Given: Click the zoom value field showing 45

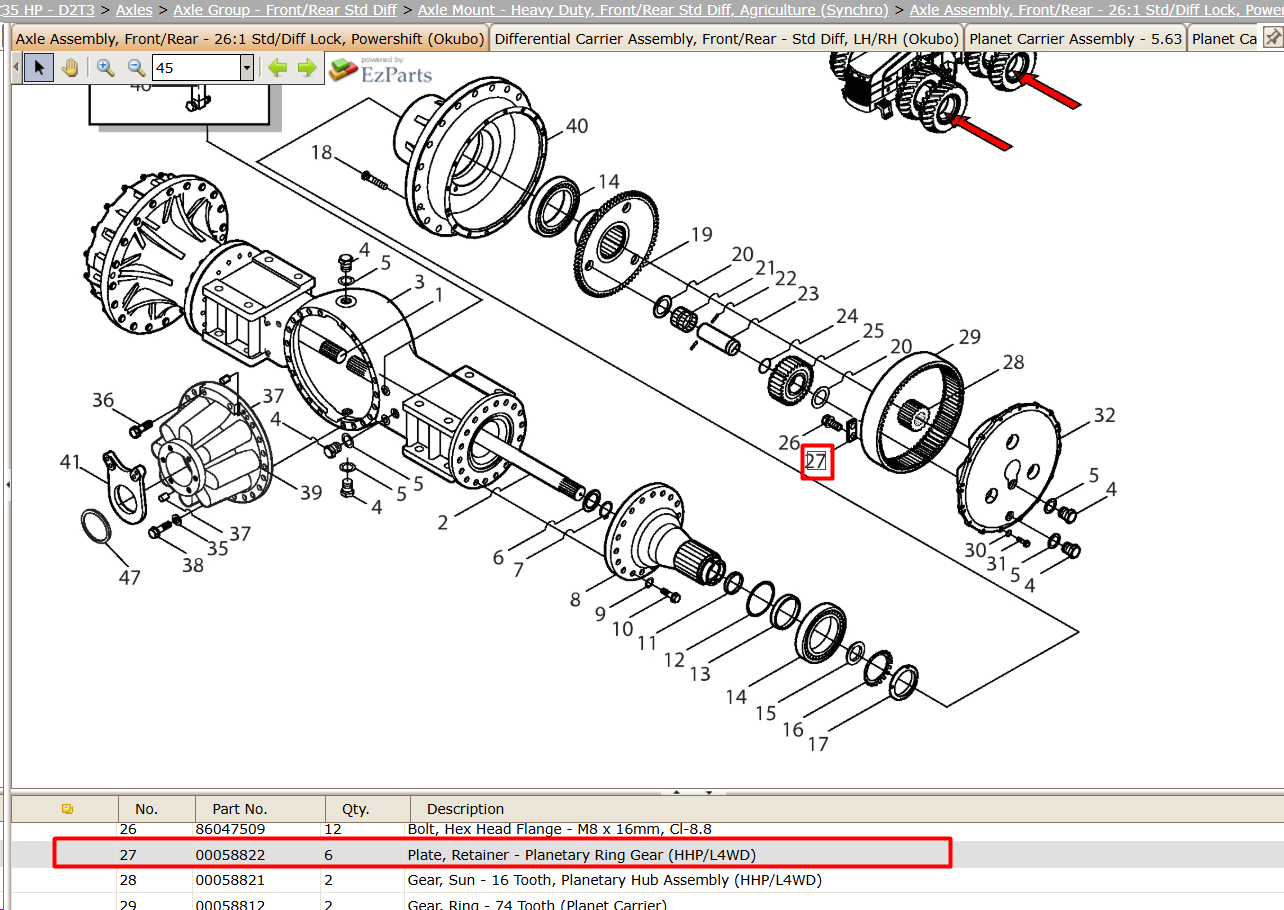Looking at the screenshot, I should tap(196, 68).
